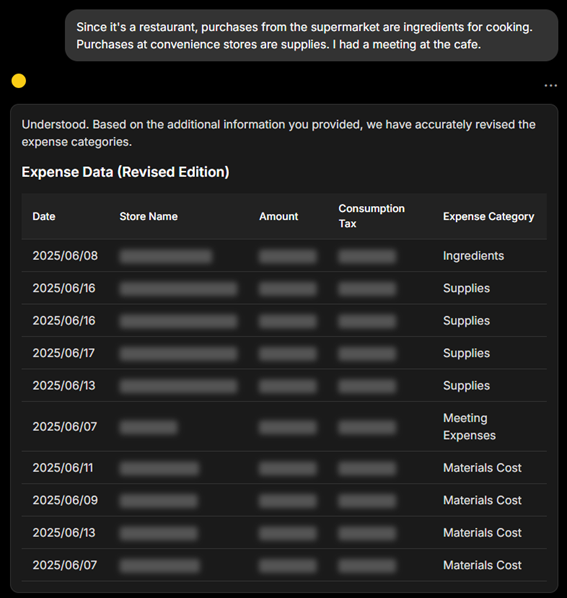Click the Expense Category column header
This screenshot has height=598, width=567.
click(488, 216)
